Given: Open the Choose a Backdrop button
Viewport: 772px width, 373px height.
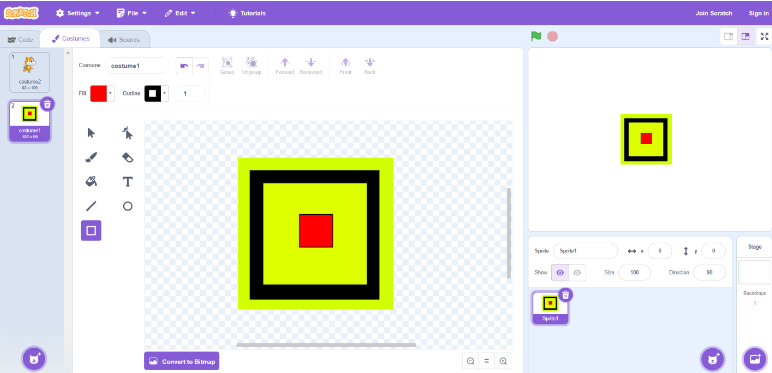Looking at the screenshot, I should tap(755, 359).
